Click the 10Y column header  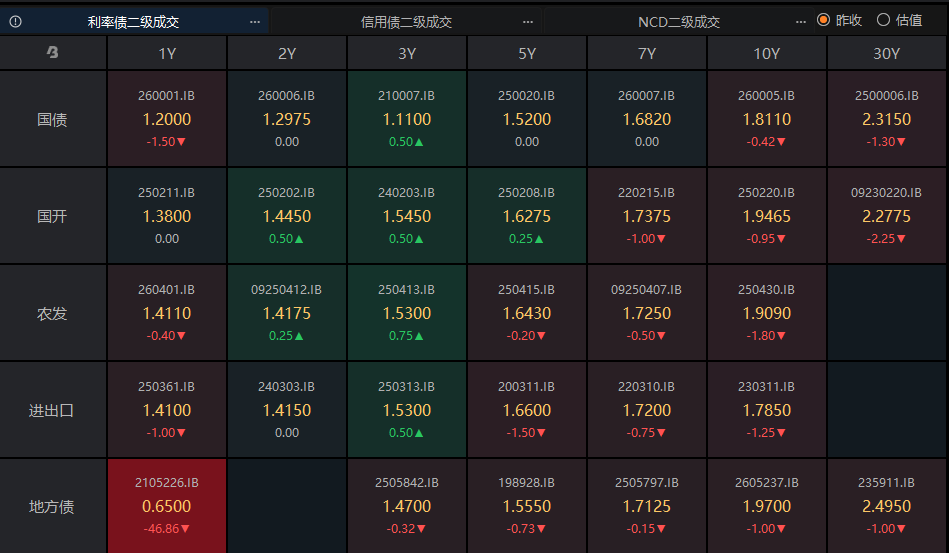coord(767,54)
